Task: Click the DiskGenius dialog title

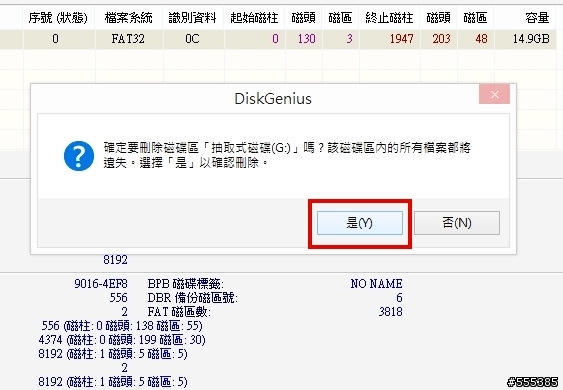Action: (273, 98)
